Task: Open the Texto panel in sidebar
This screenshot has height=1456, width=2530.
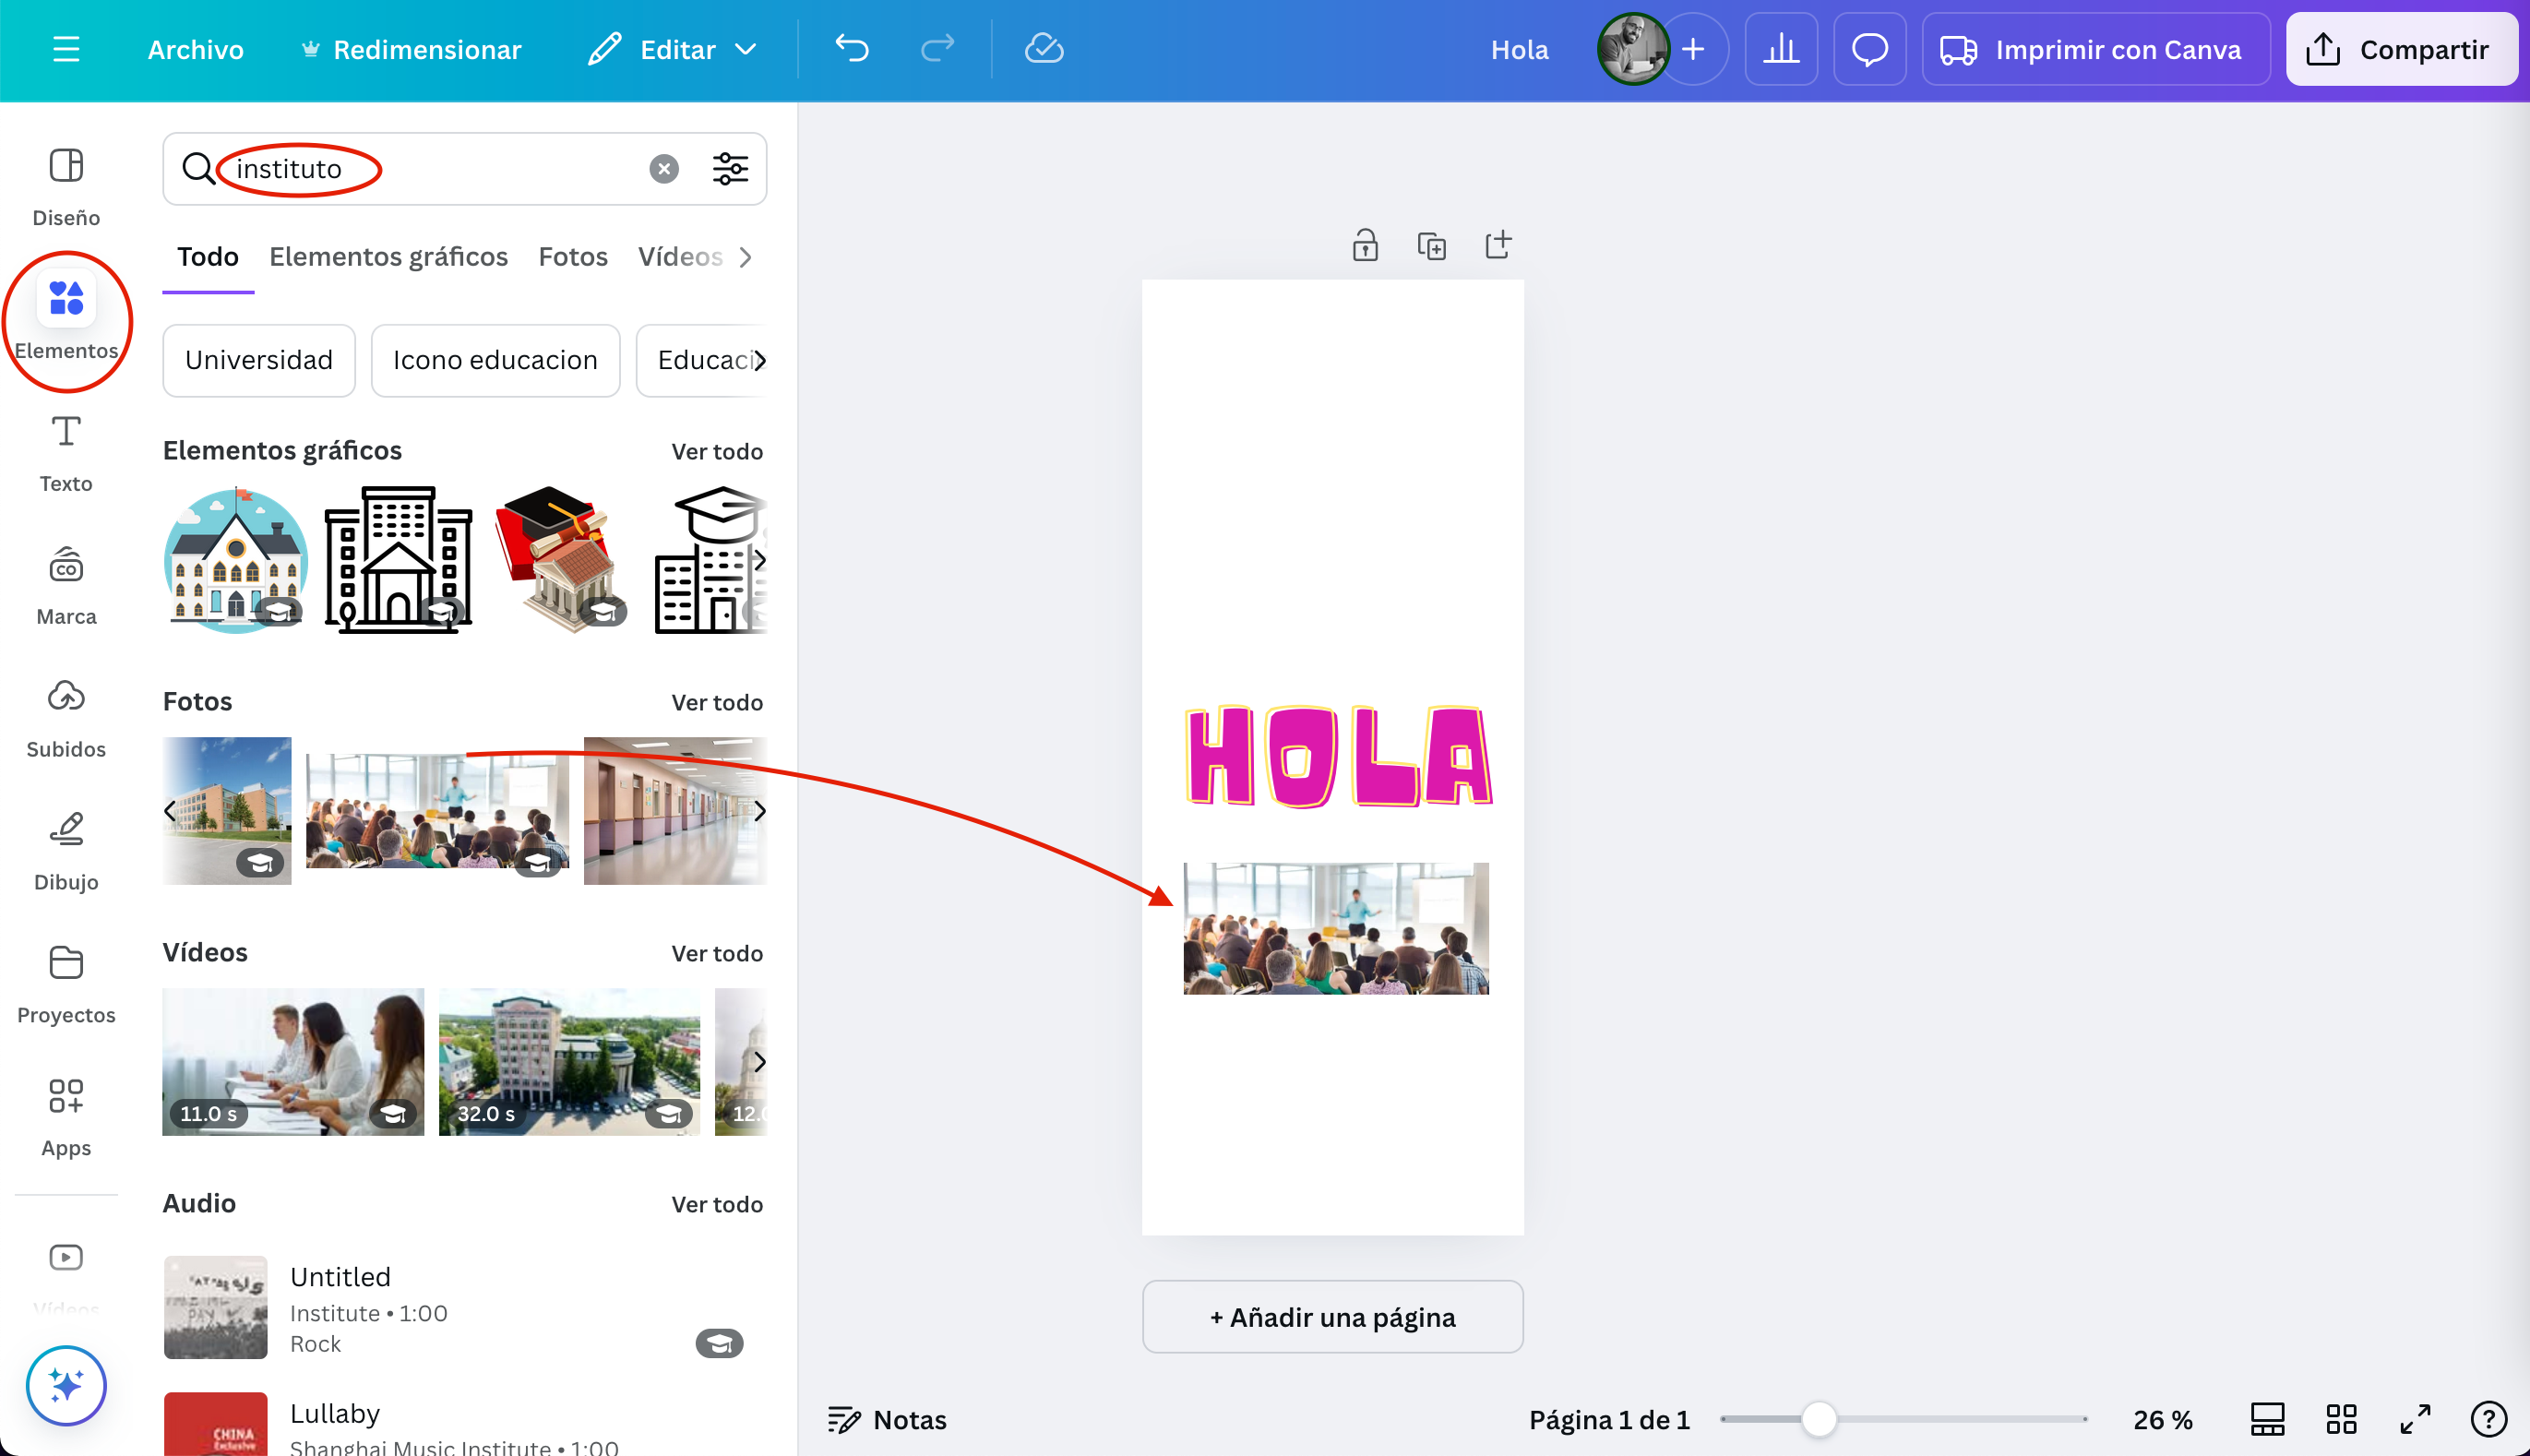Action: 66,453
